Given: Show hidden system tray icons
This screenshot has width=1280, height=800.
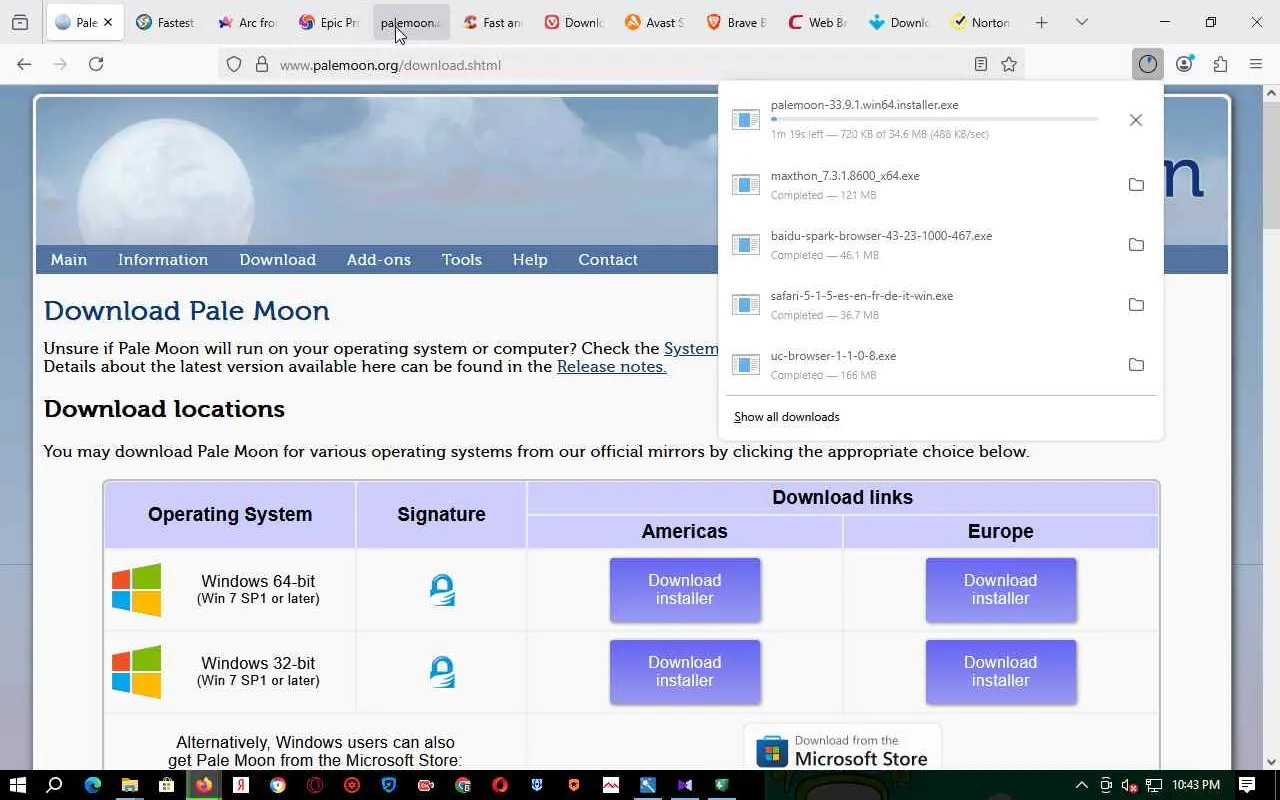Looking at the screenshot, I should [1081, 785].
